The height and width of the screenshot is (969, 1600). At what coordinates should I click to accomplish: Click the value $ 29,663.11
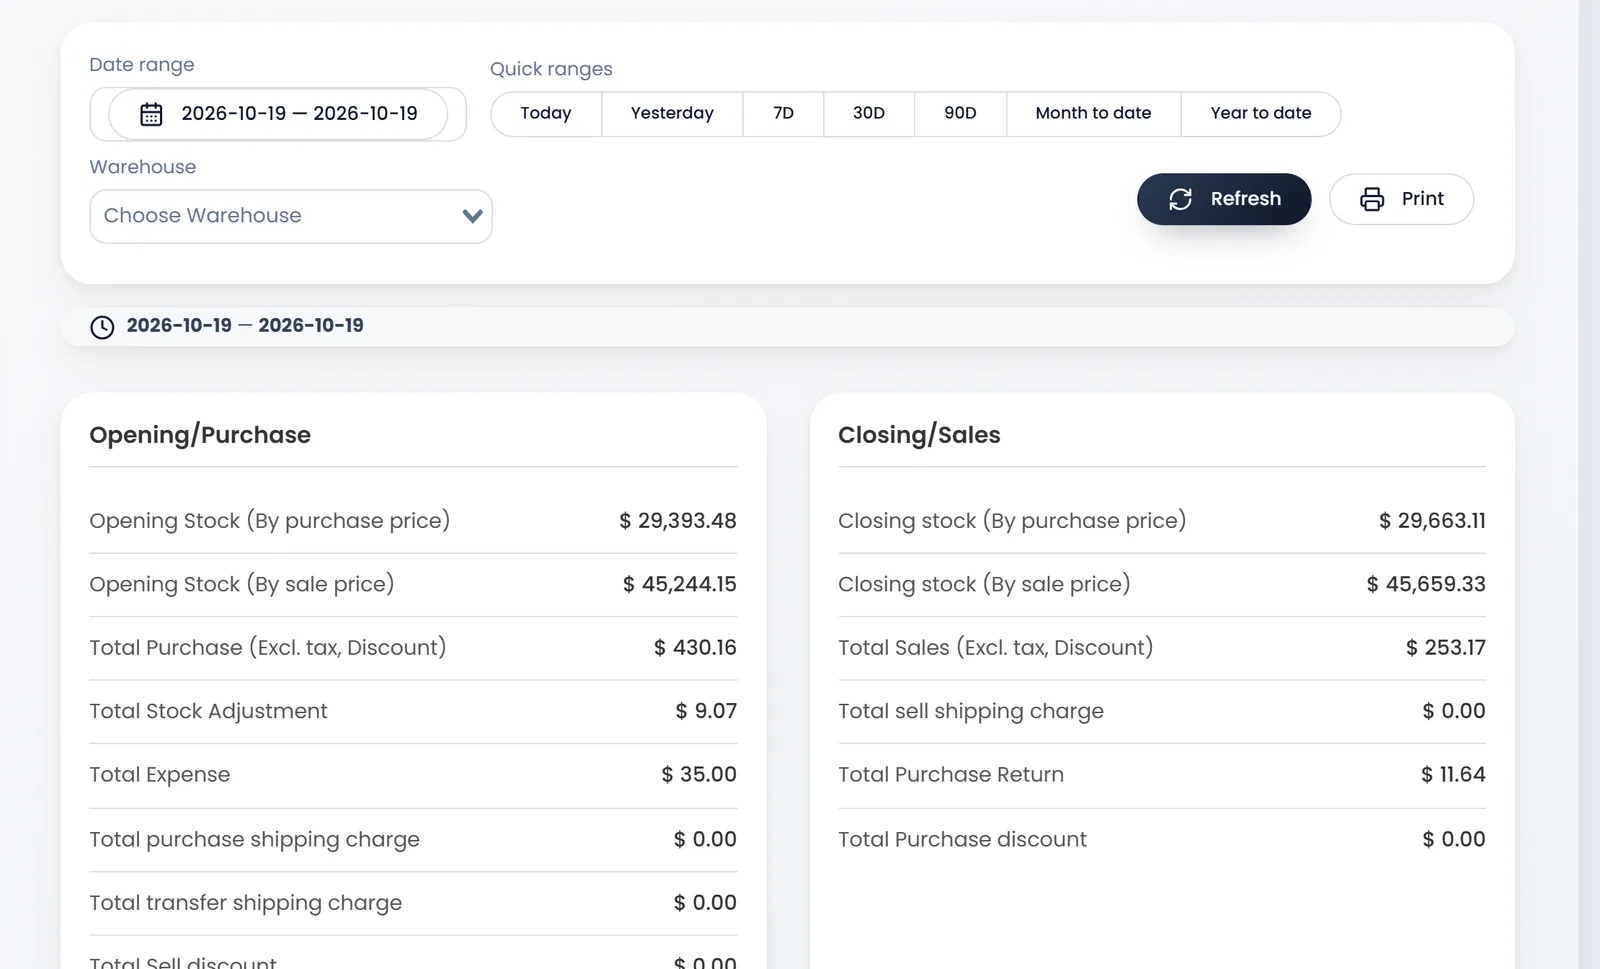1432,521
